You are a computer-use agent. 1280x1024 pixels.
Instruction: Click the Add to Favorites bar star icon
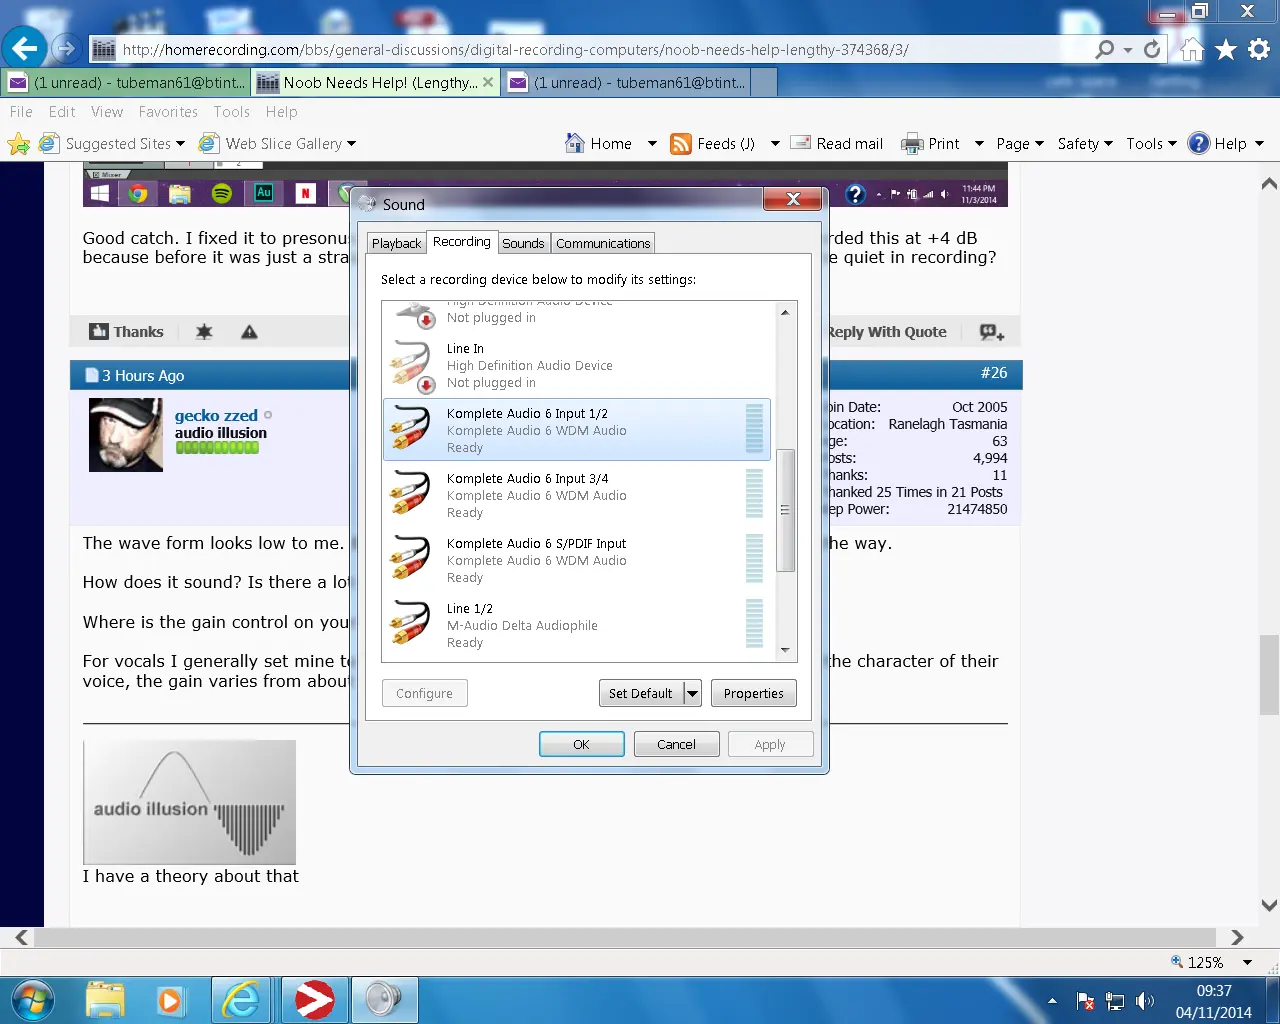[18, 144]
